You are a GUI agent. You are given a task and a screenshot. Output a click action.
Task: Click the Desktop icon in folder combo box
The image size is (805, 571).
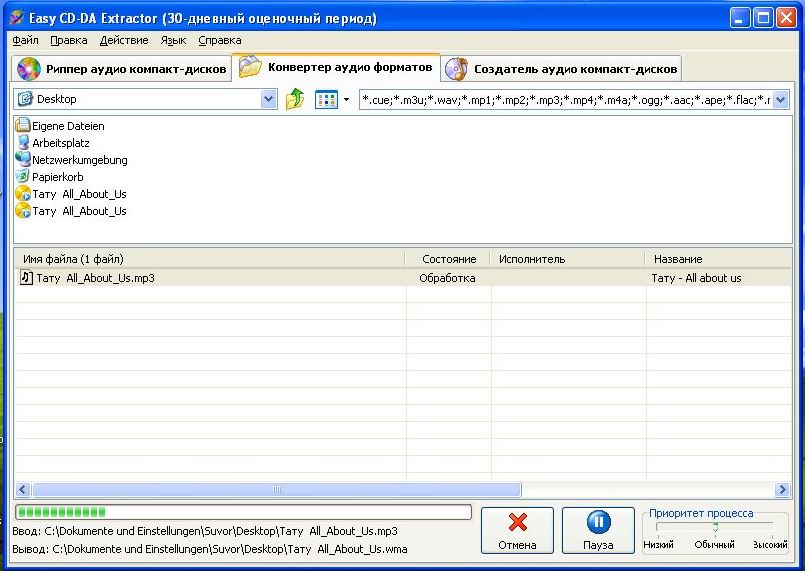pyautogui.click(x=26, y=99)
